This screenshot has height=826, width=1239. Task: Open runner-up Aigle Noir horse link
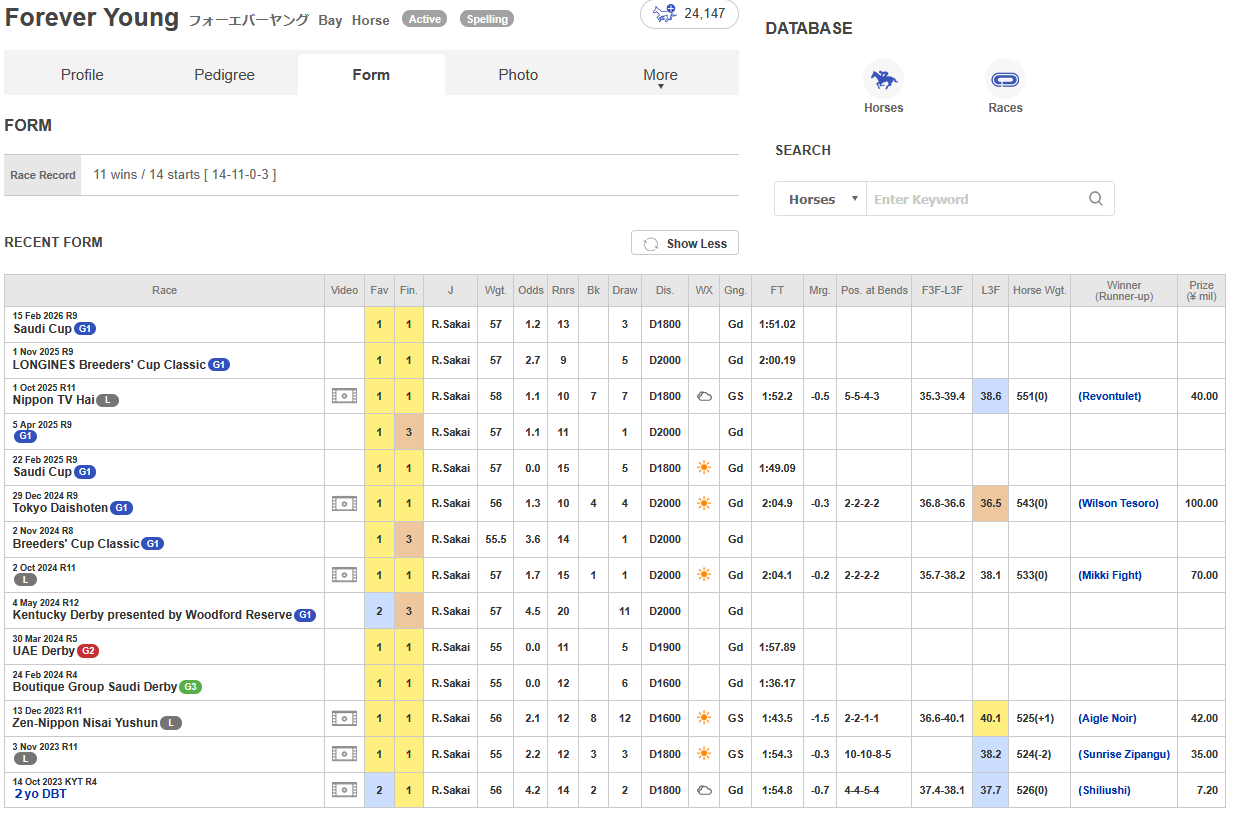pos(1107,718)
